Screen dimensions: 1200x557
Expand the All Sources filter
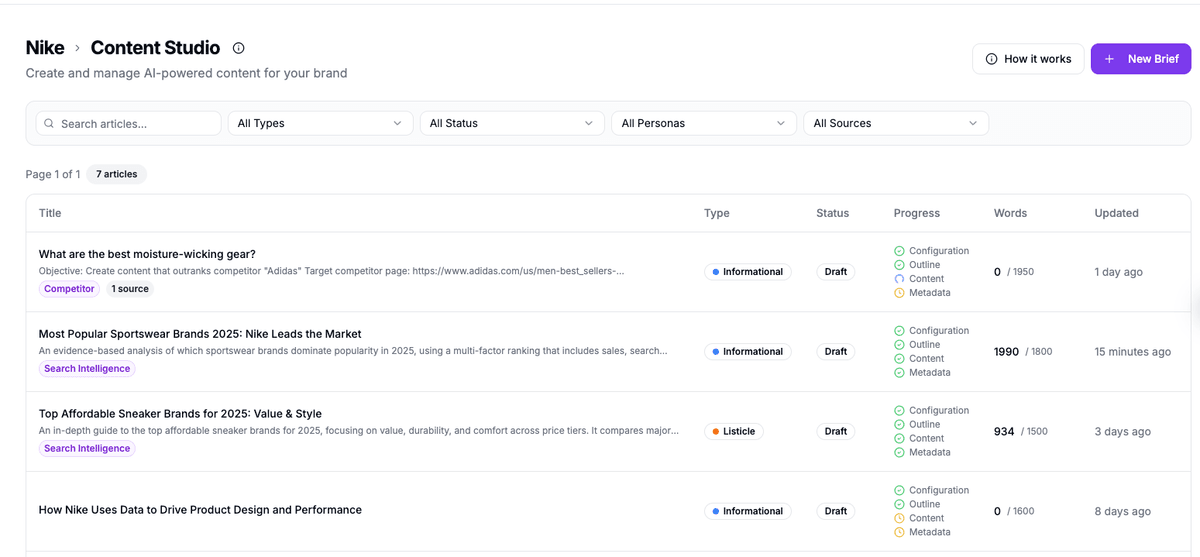895,123
